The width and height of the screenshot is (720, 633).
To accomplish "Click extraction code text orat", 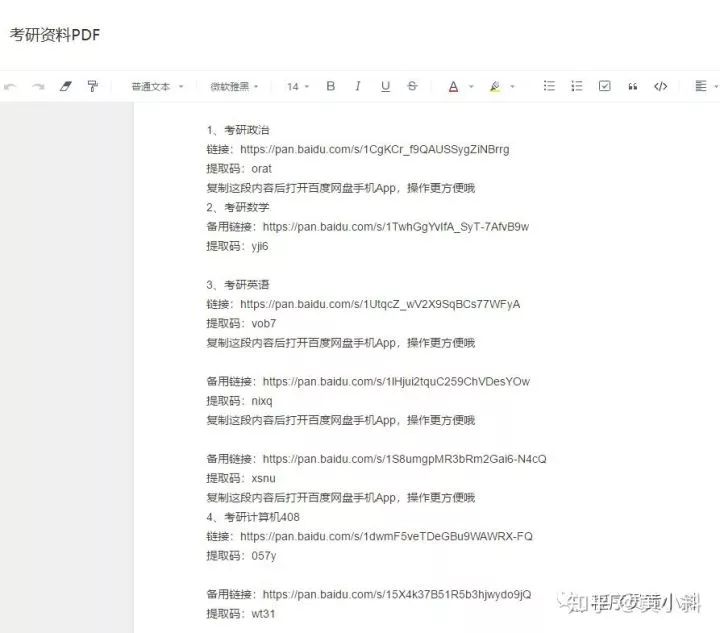I will 262,169.
